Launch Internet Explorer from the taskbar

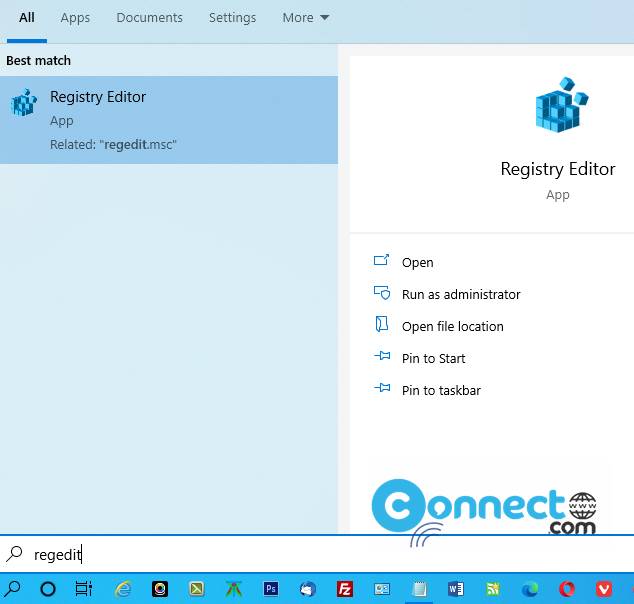123,589
